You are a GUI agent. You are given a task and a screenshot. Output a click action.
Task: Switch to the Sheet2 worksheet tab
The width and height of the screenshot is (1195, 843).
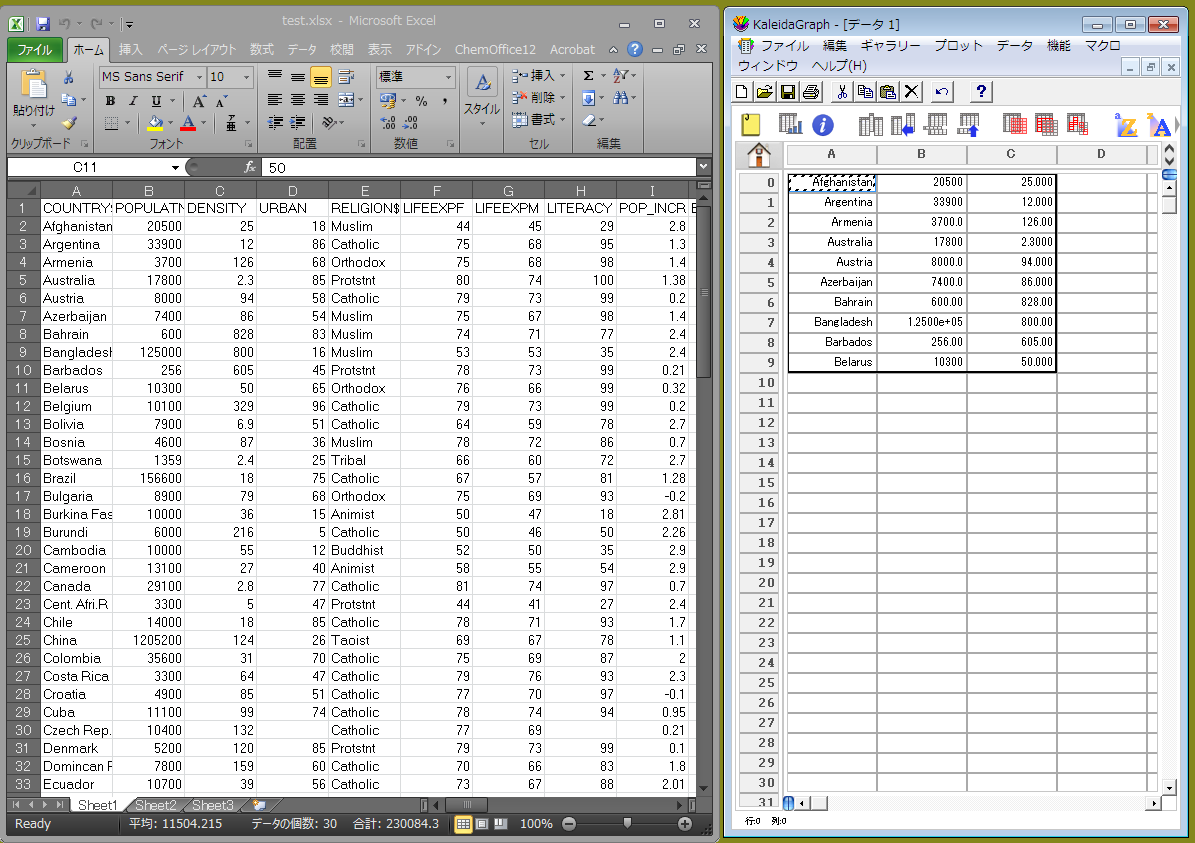click(x=155, y=805)
